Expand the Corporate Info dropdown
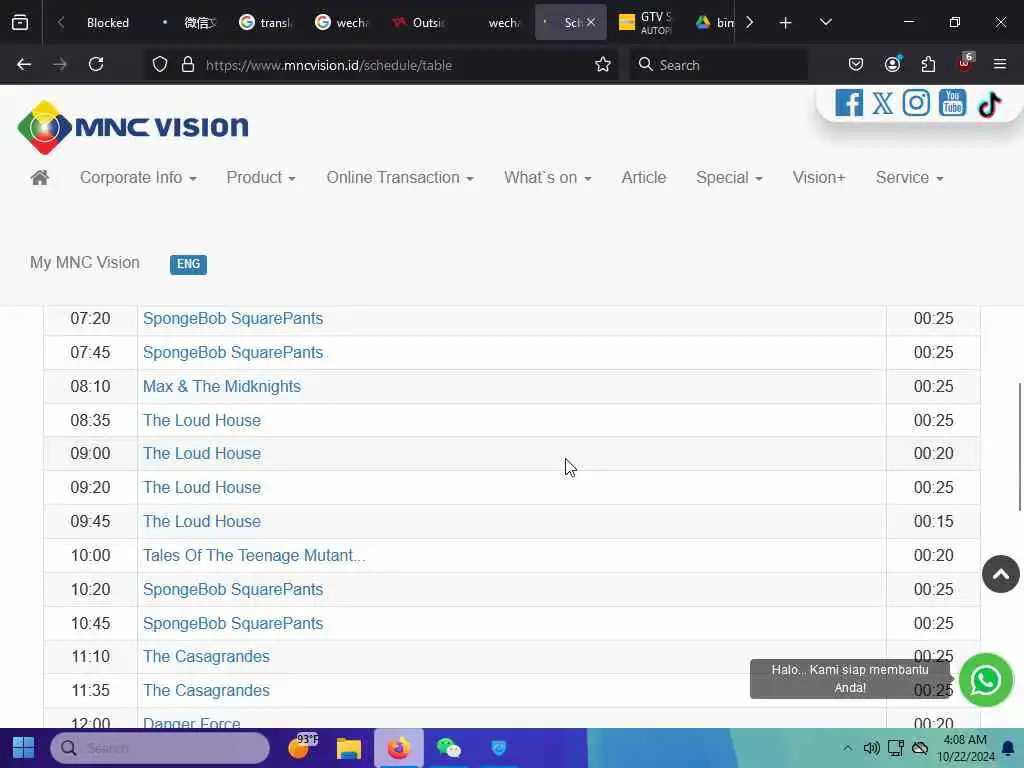The image size is (1024, 768). (x=138, y=178)
